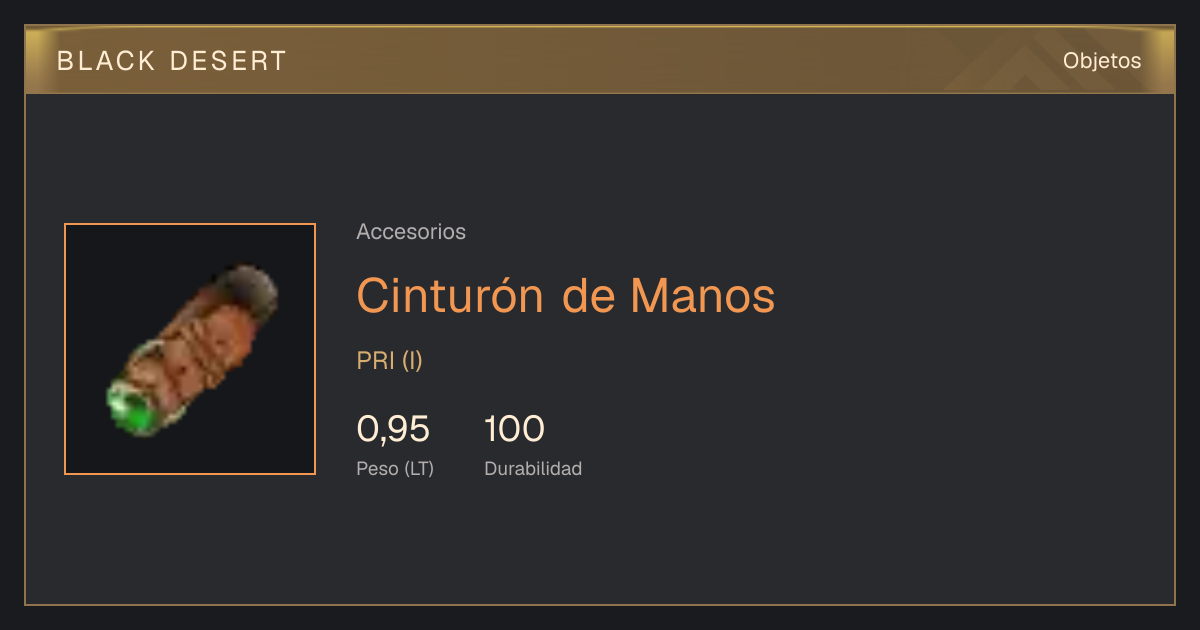Viewport: 1200px width, 630px height.
Task: Select the word DESERT in the header
Action: (x=229, y=61)
